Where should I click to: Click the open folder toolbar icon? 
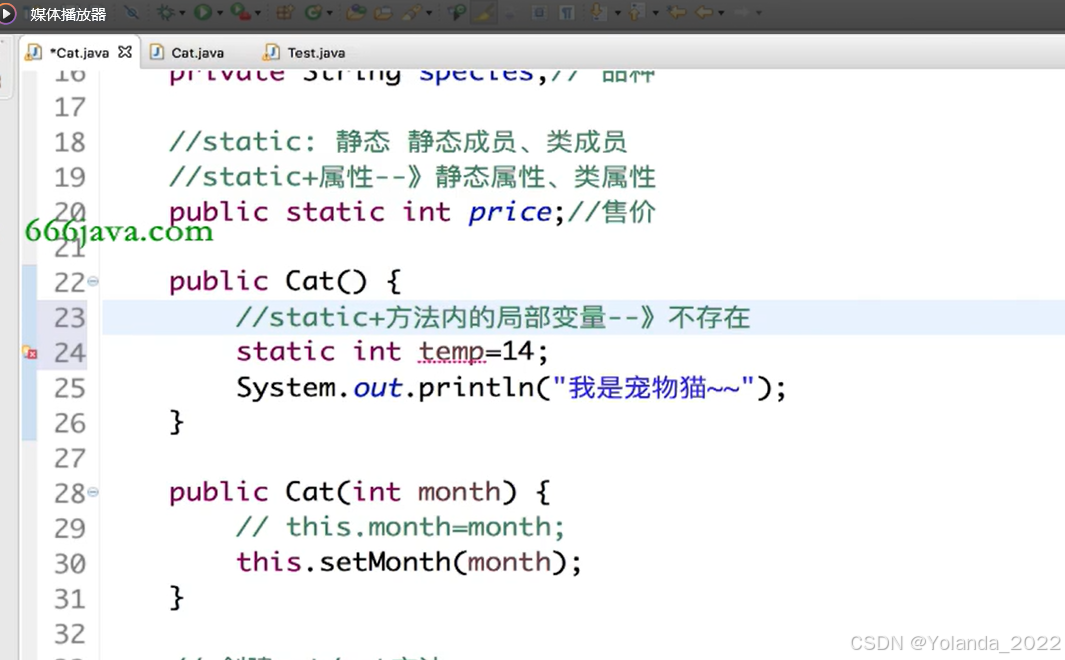(382, 12)
